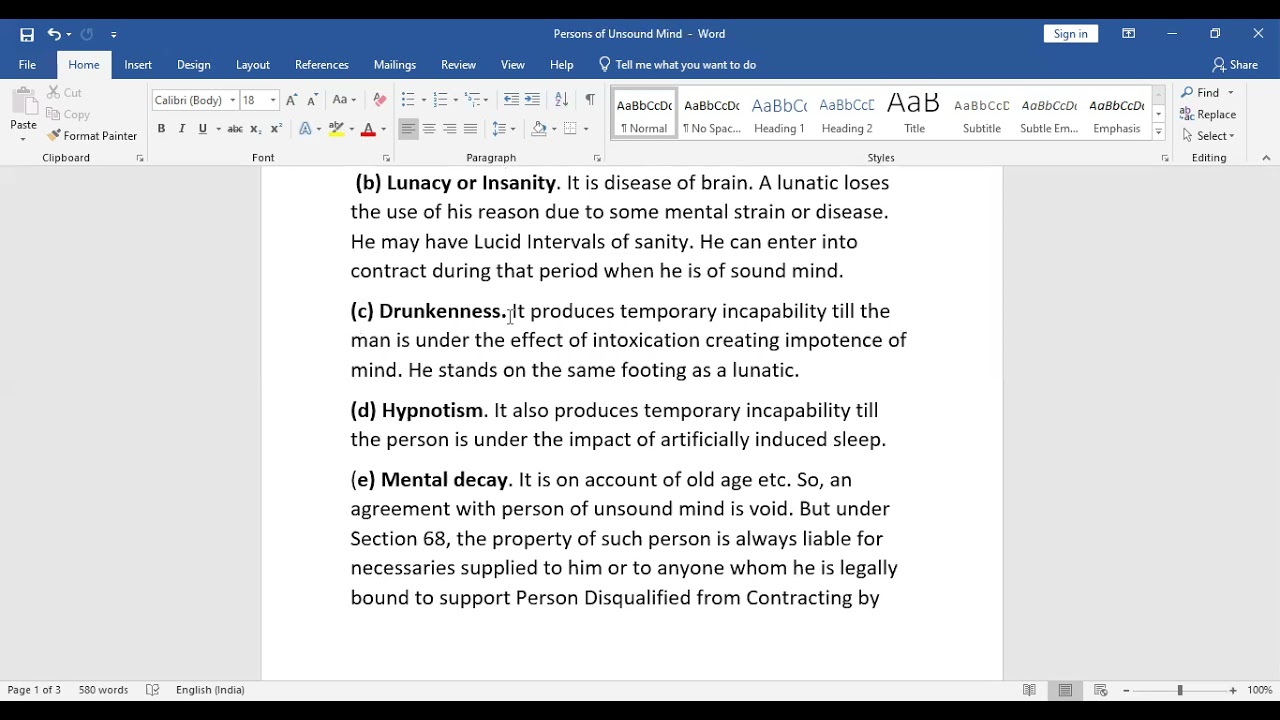Increase paragraph indent
Screen dimensions: 1280x720
(532, 100)
